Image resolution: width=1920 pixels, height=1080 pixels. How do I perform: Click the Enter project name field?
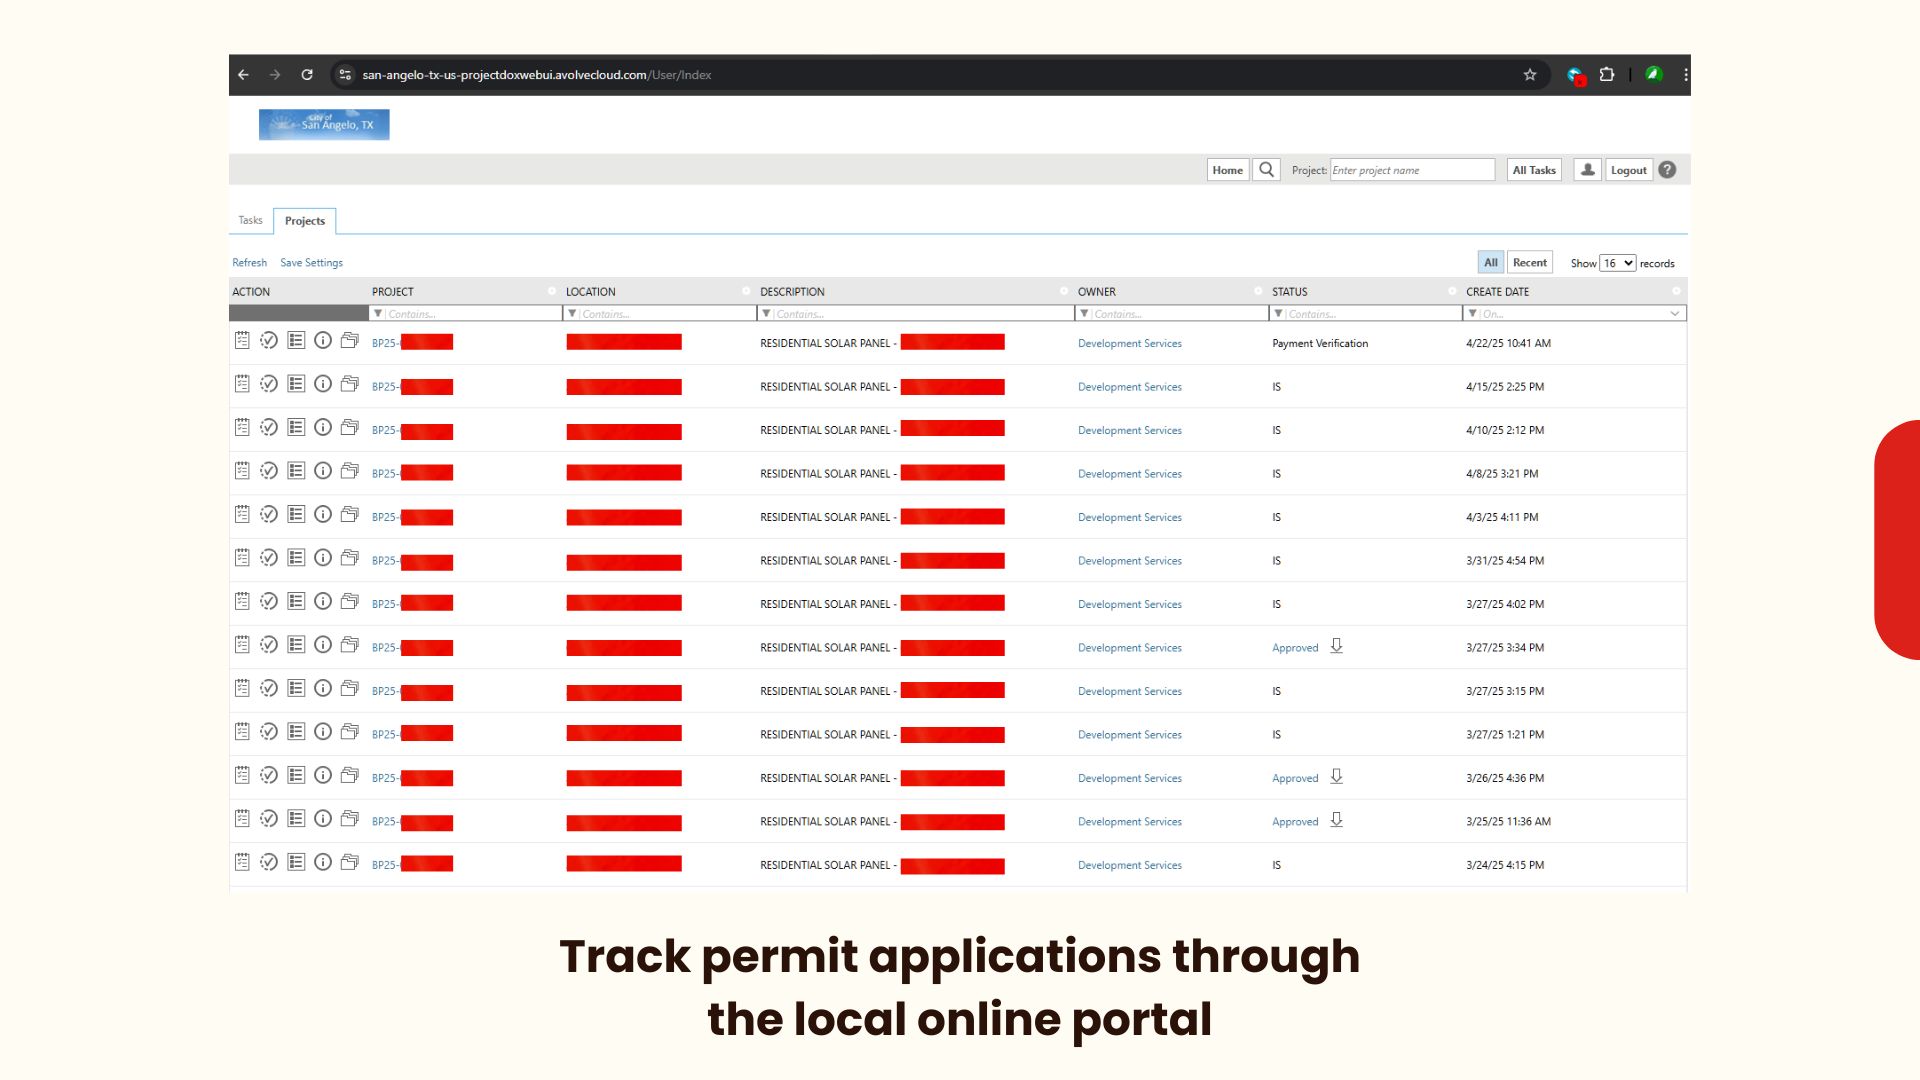click(x=1411, y=170)
